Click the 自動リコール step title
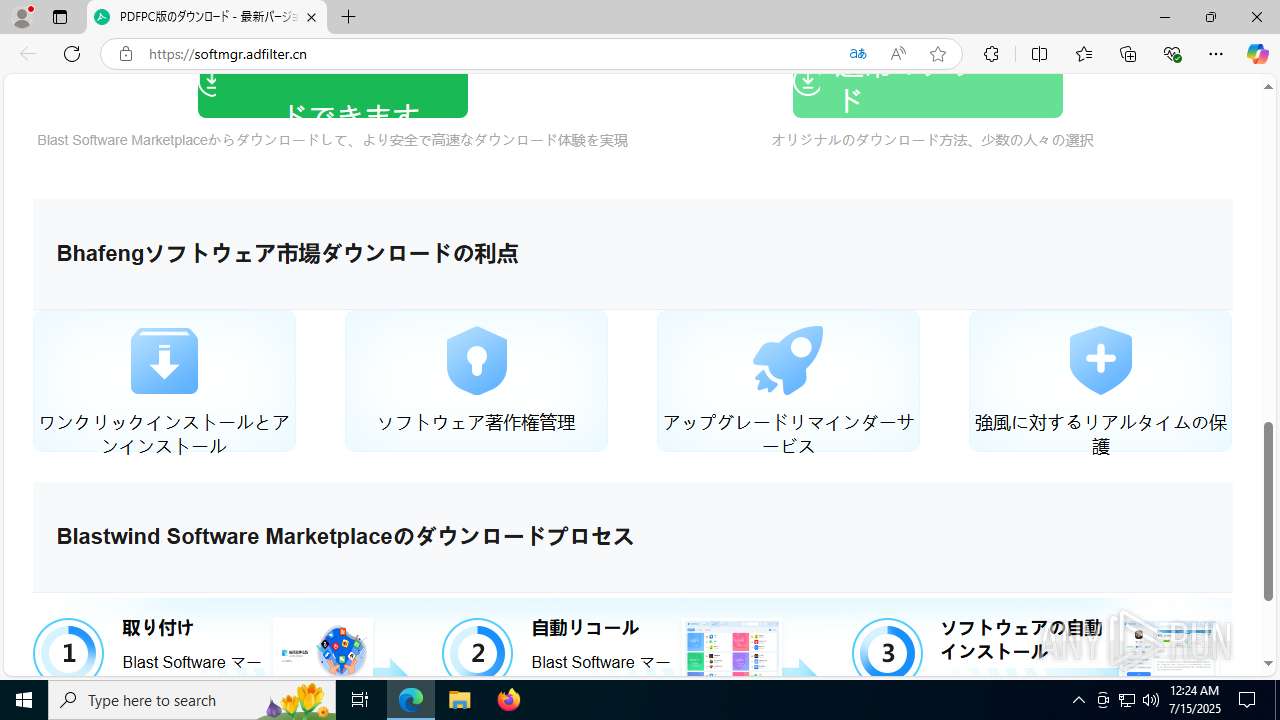Image resolution: width=1280 pixels, height=720 pixels. point(585,628)
